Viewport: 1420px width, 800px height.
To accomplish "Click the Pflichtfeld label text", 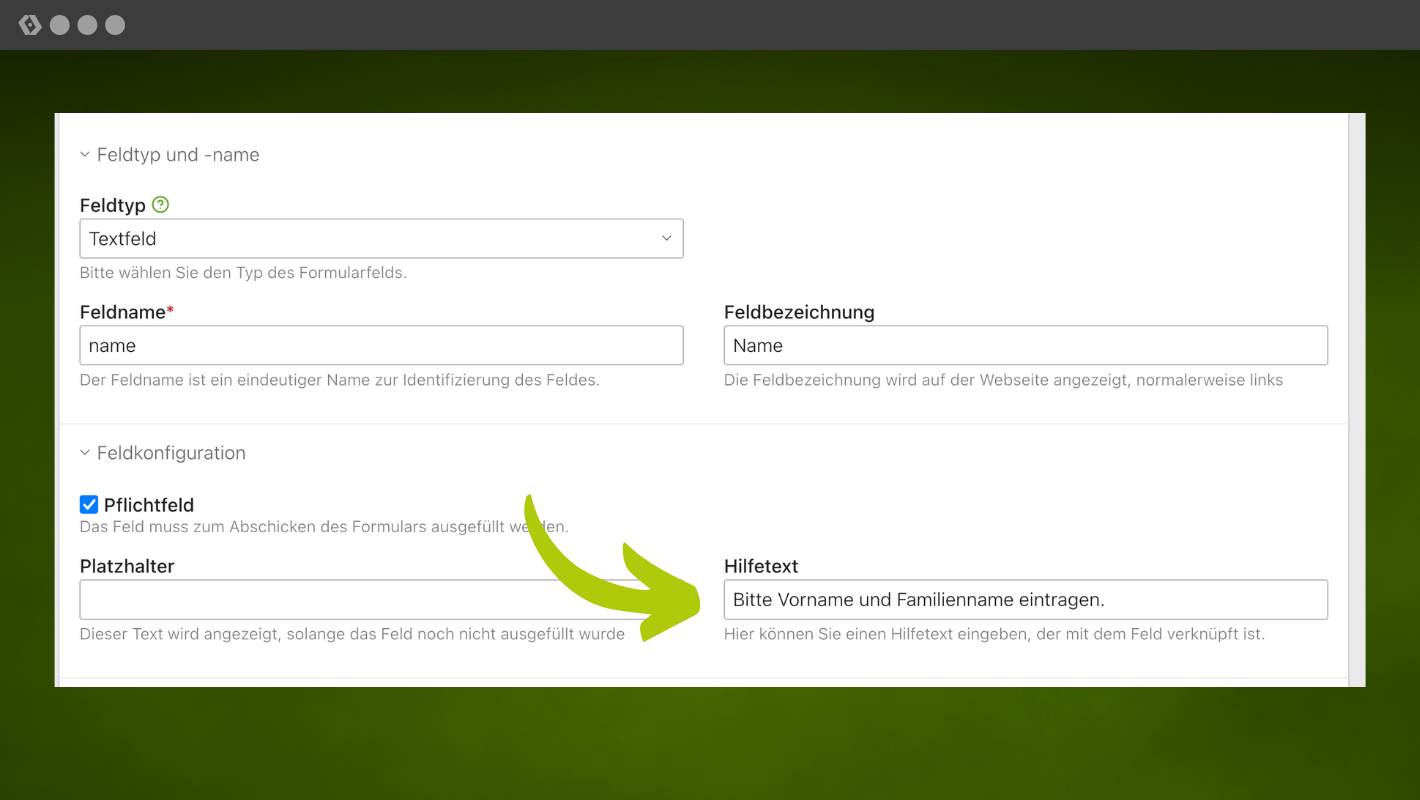I will pos(149,505).
